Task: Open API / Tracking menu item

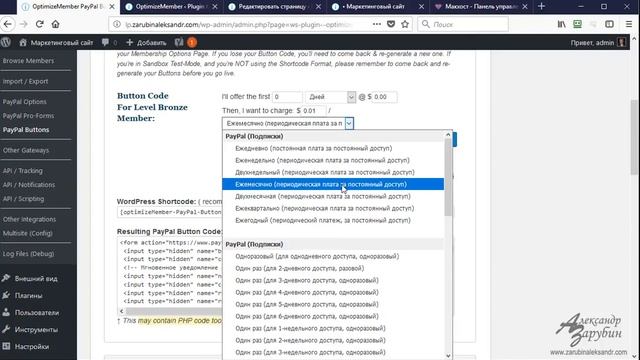Action: pos(22,171)
